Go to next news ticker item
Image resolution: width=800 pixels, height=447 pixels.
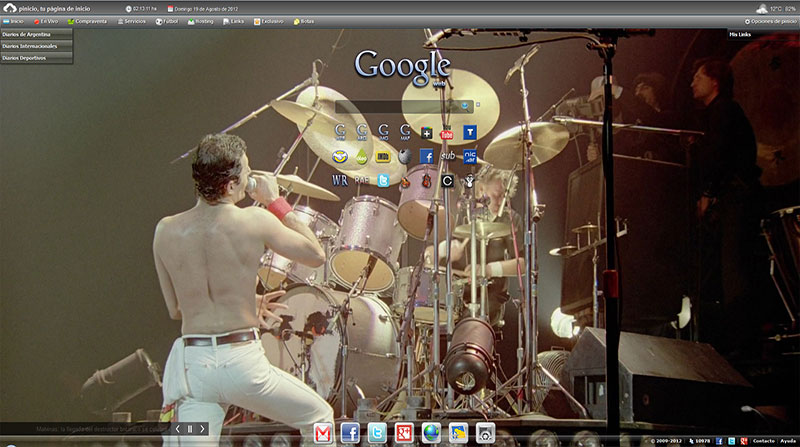coord(203,428)
